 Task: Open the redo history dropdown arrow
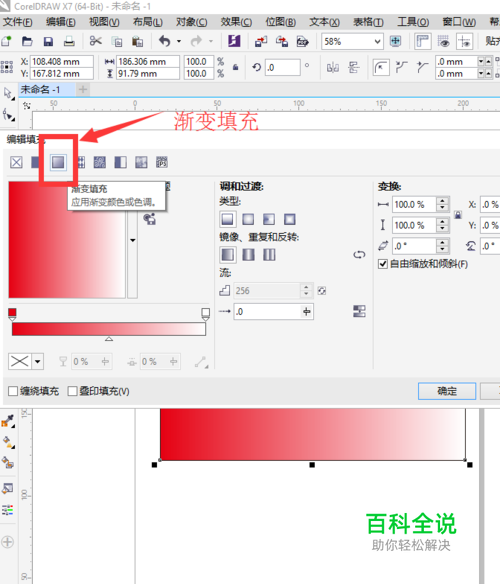coord(211,41)
